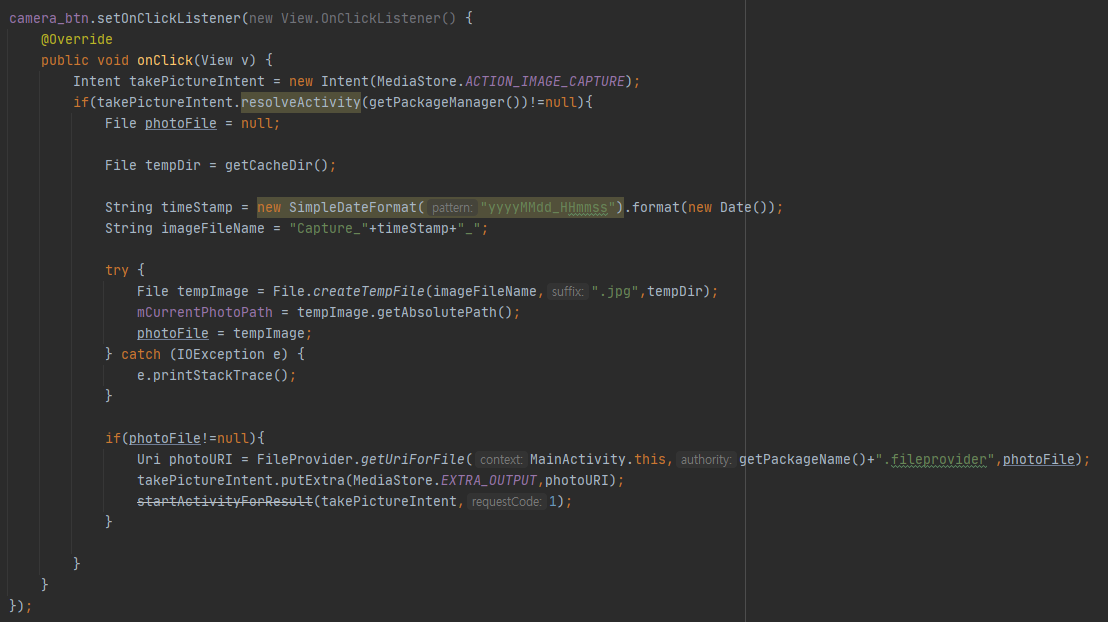
Task: Click the catch keyword
Action: pos(141,354)
